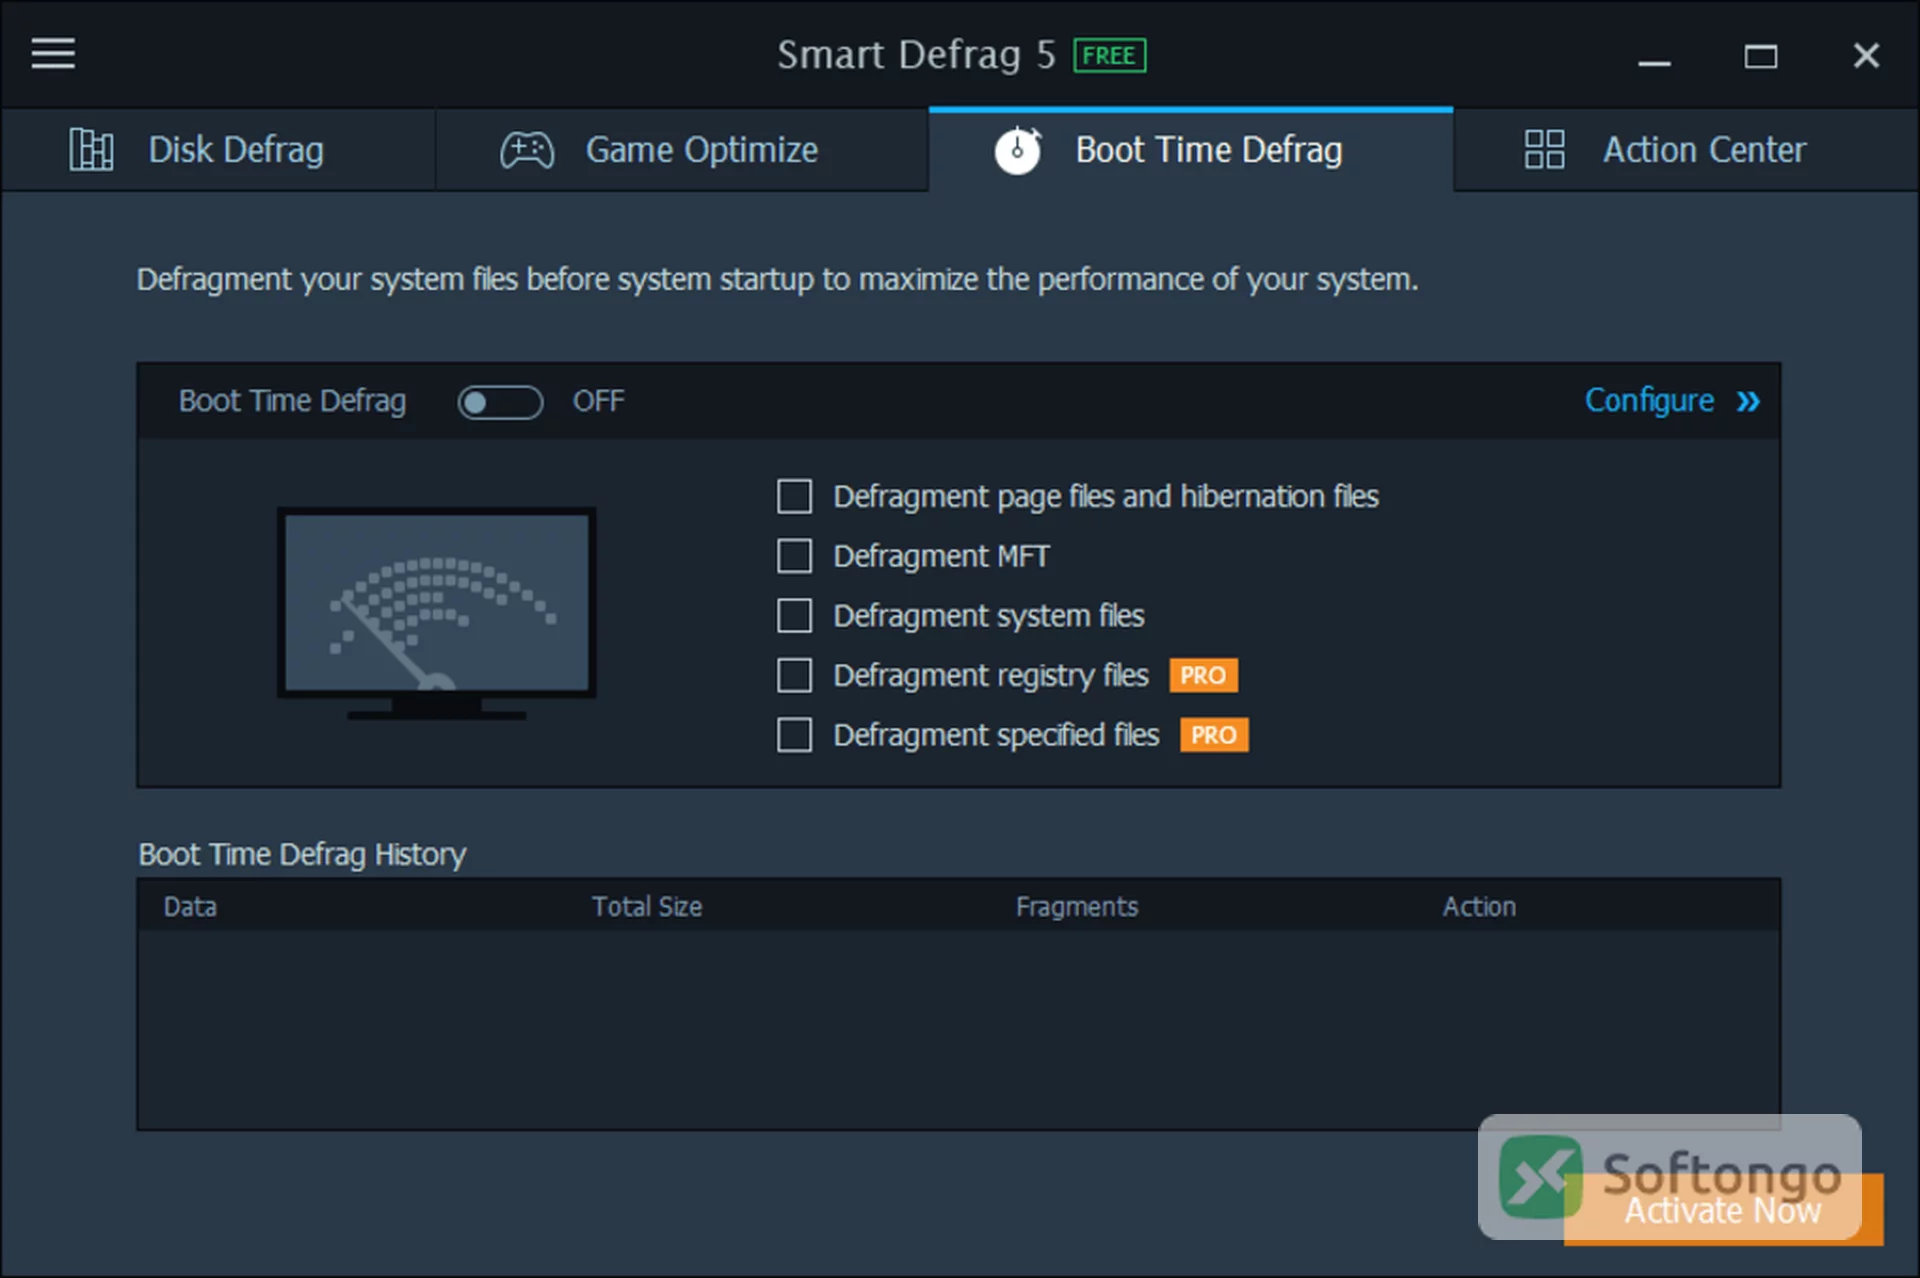This screenshot has height=1278, width=1920.
Task: Click the OFF status label
Action: point(598,402)
